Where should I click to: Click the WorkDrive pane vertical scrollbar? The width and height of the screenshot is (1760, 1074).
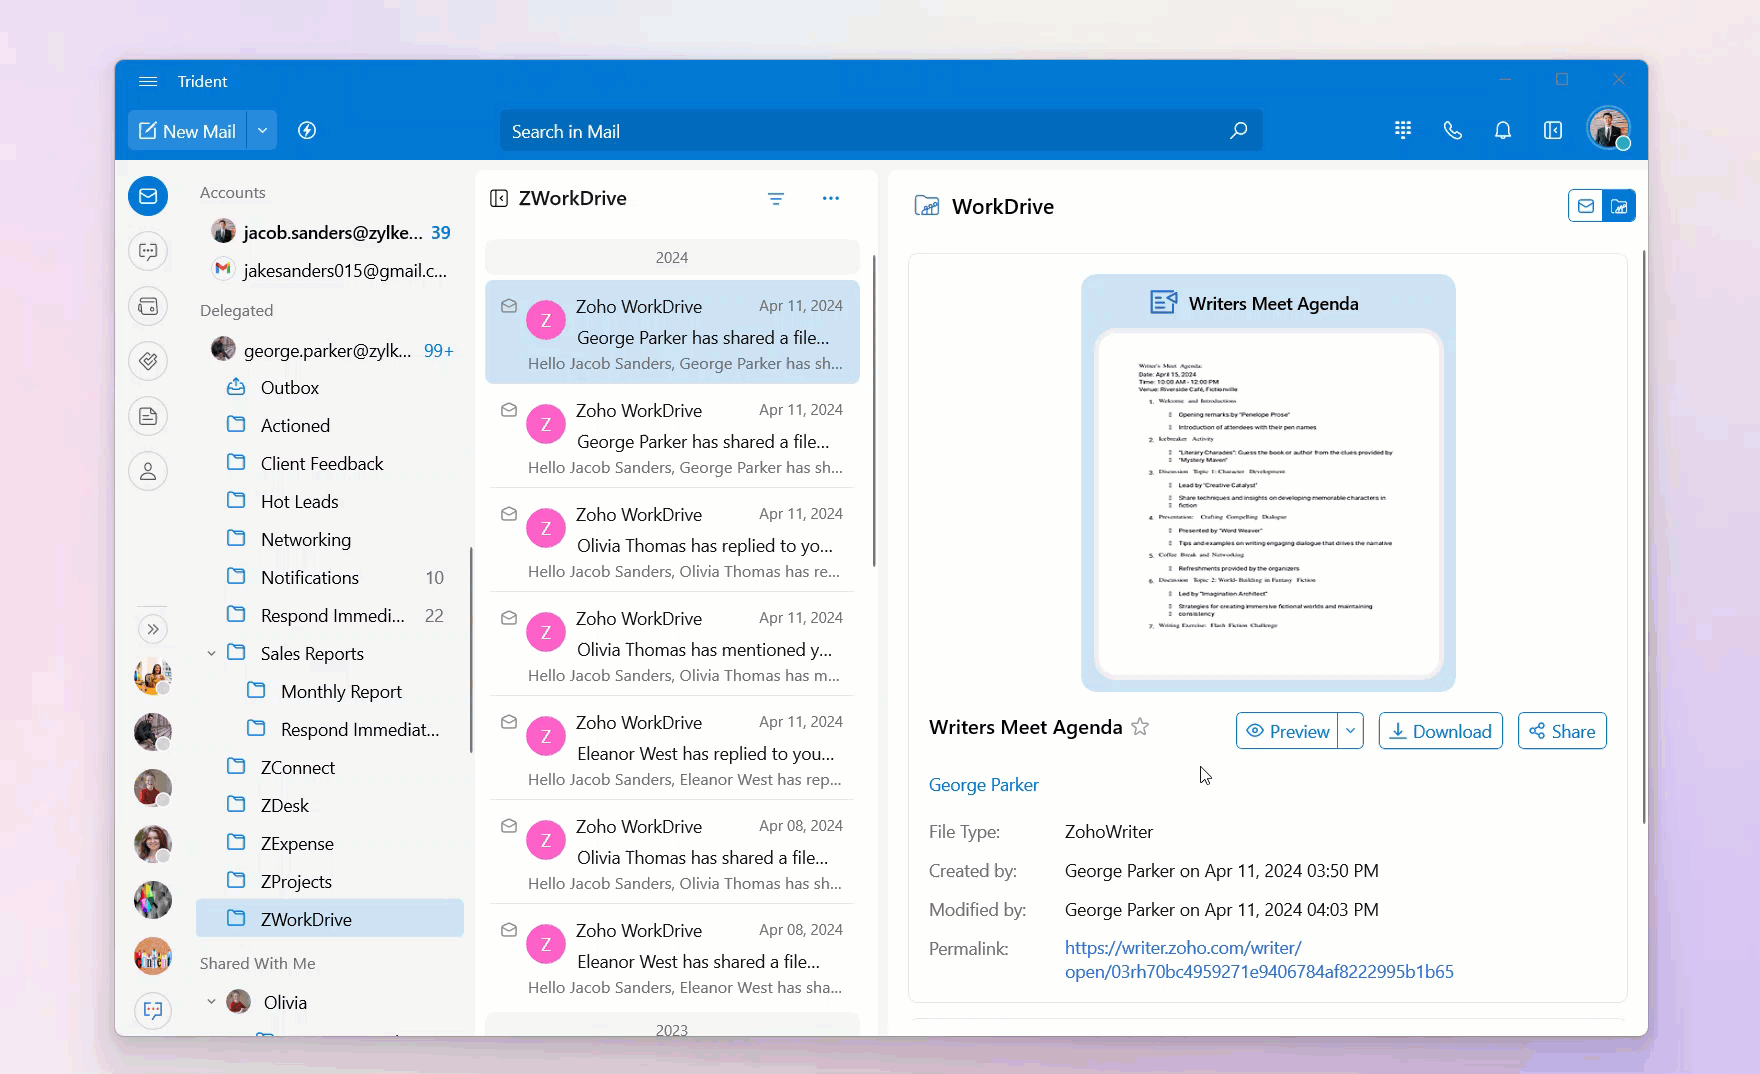tap(1643, 535)
